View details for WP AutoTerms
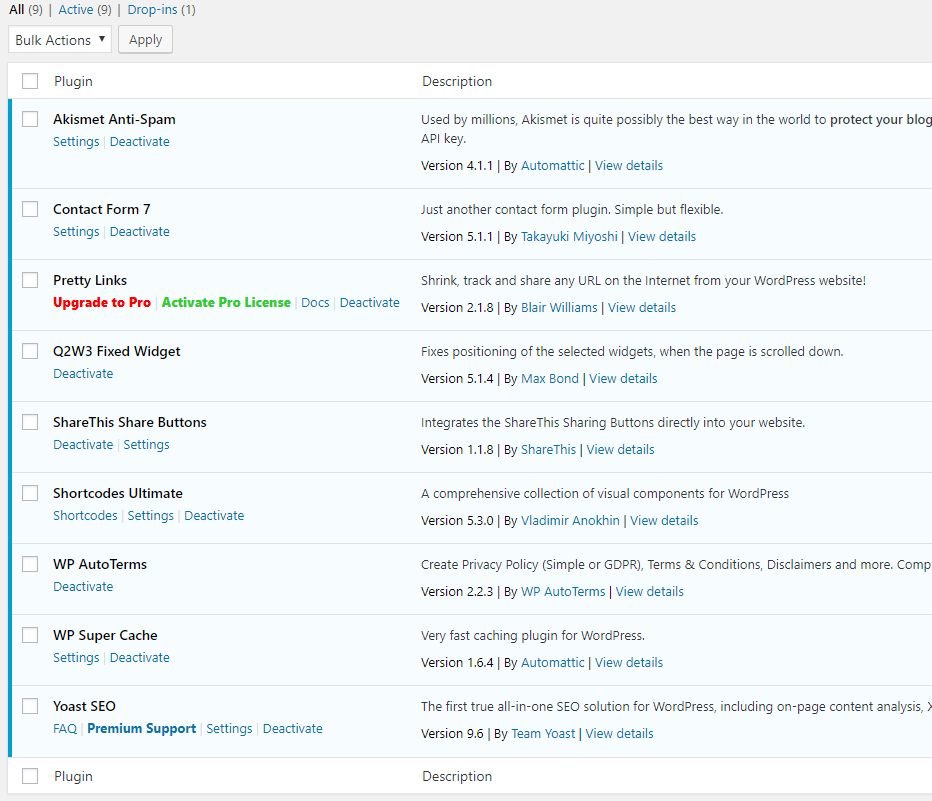 650,592
